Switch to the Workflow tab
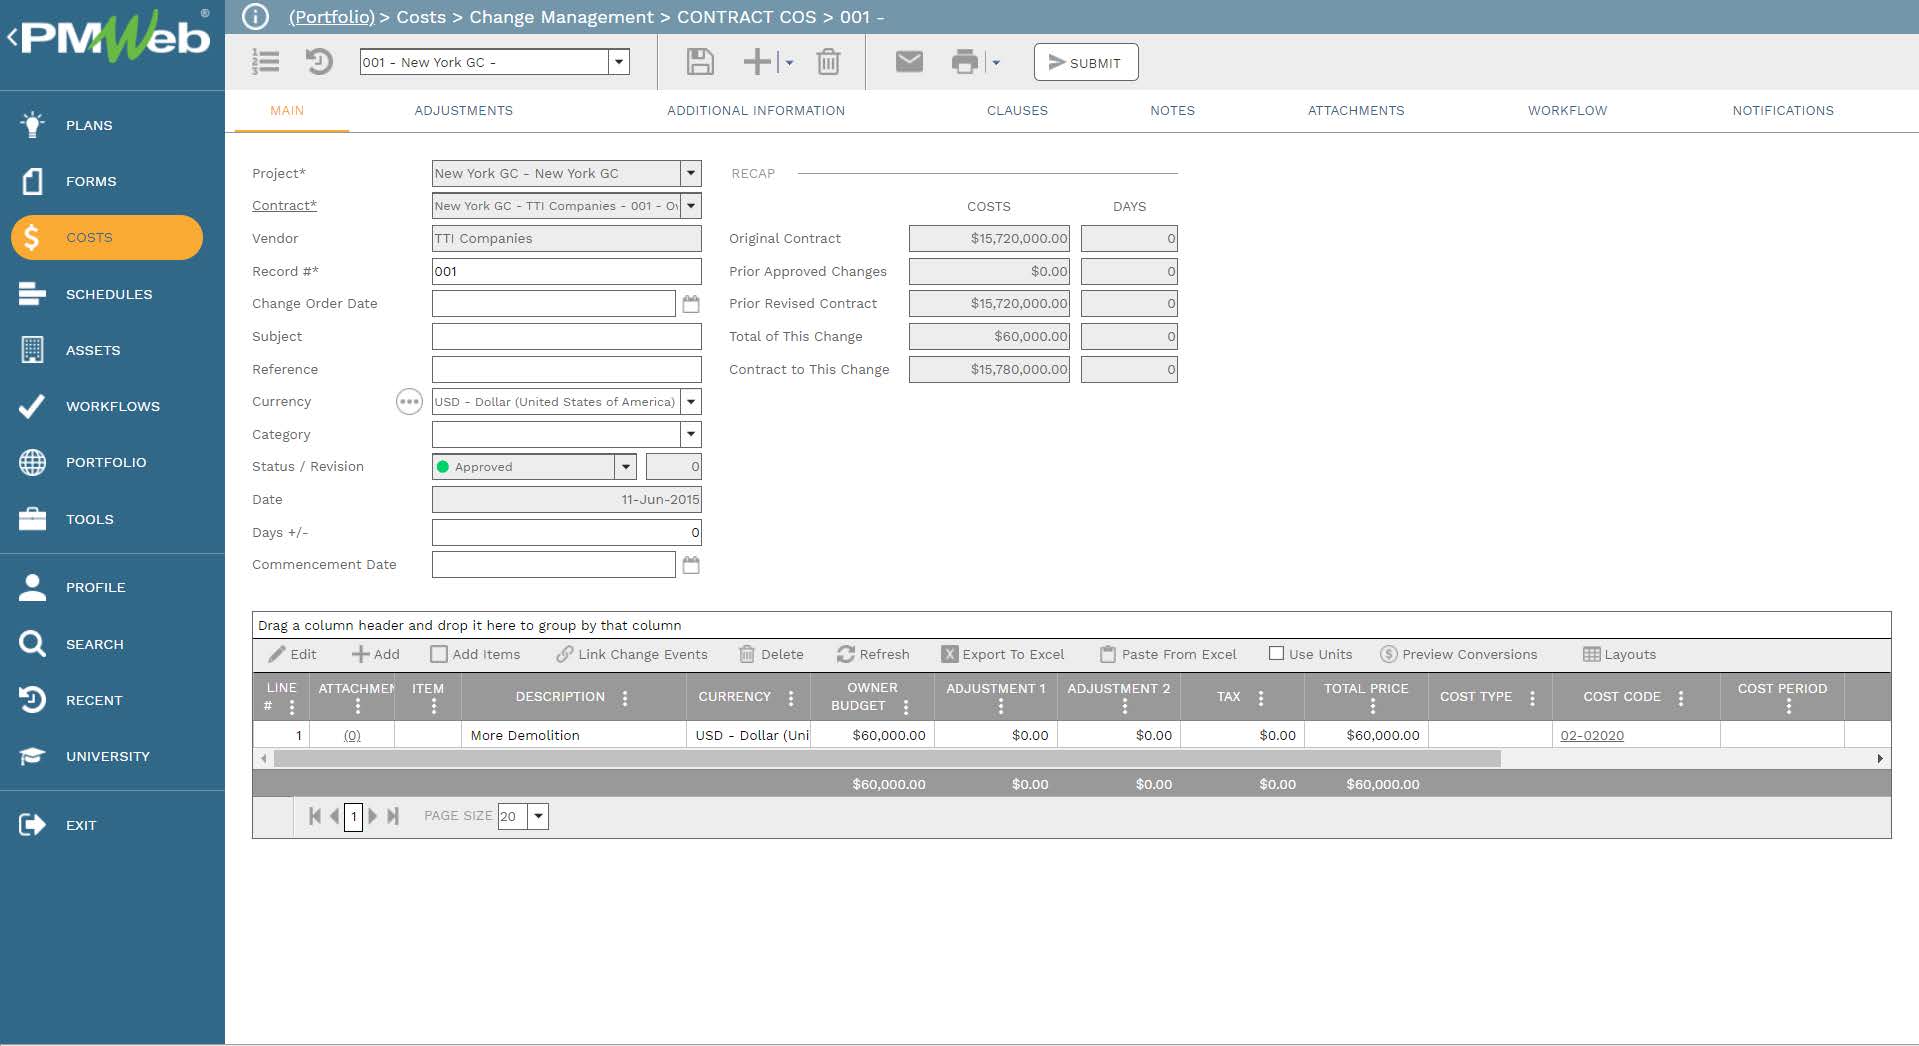Viewport: 1919px width, 1046px height. [x=1567, y=111]
